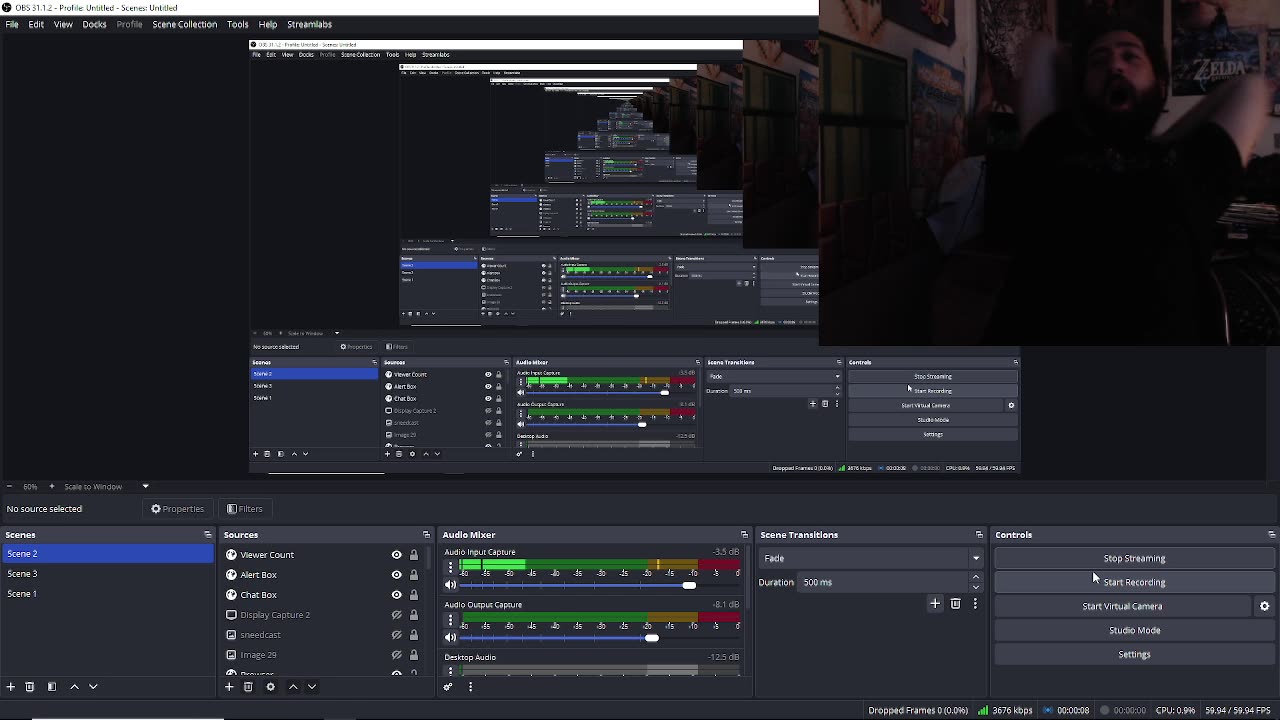Image resolution: width=1280 pixels, height=720 pixels.
Task: Zoom out the preview with minus icon
Action: [10, 487]
